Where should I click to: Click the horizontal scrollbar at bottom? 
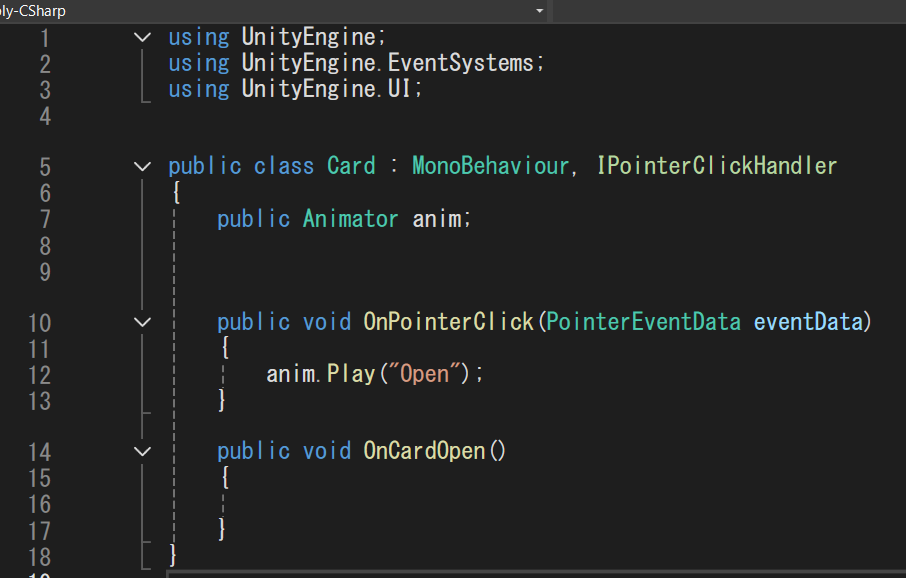[x=530, y=574]
